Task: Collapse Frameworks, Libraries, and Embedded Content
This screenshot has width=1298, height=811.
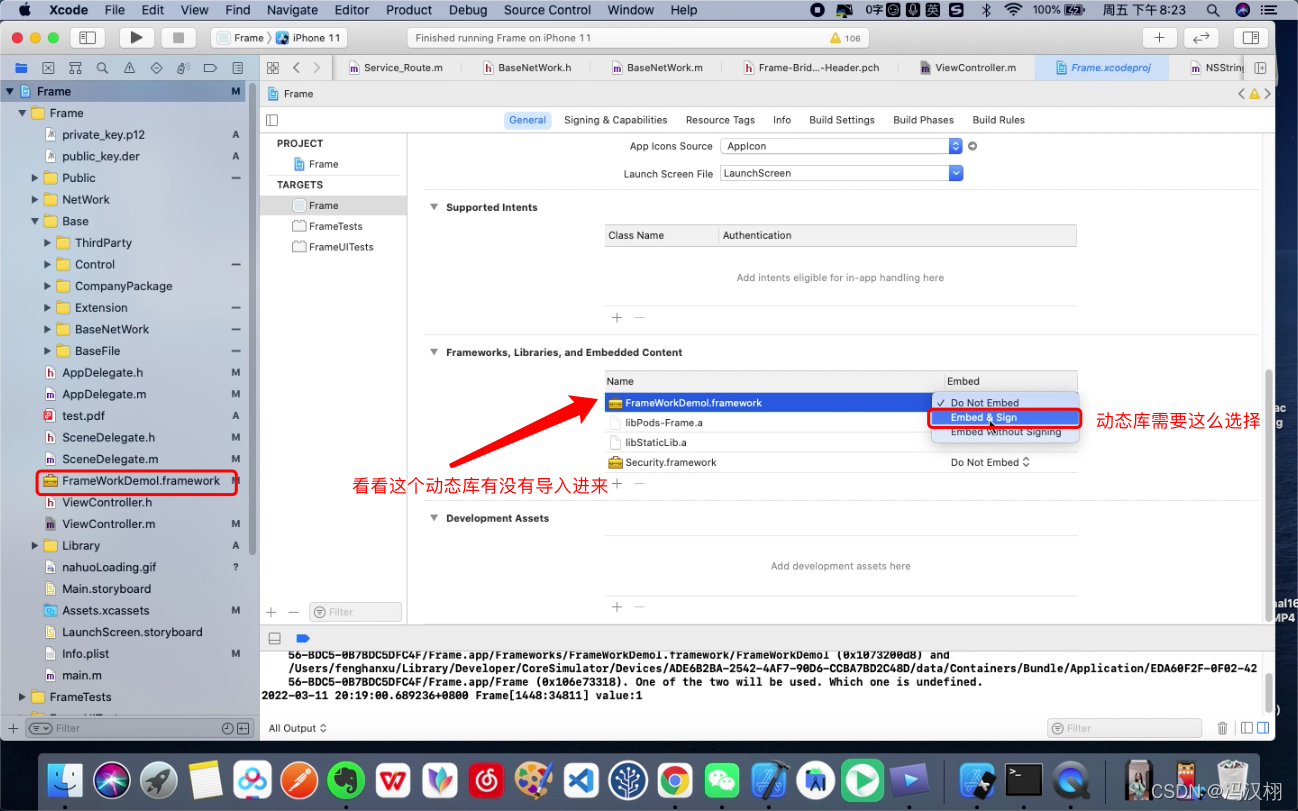Action: tap(434, 352)
